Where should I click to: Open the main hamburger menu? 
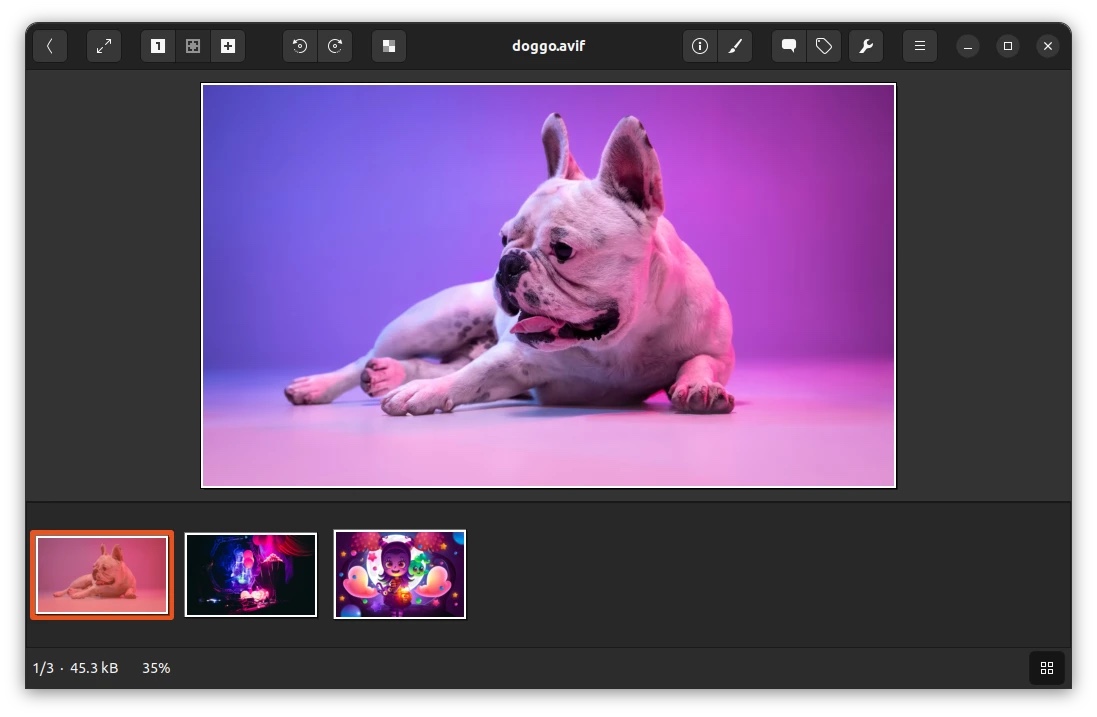coord(920,46)
